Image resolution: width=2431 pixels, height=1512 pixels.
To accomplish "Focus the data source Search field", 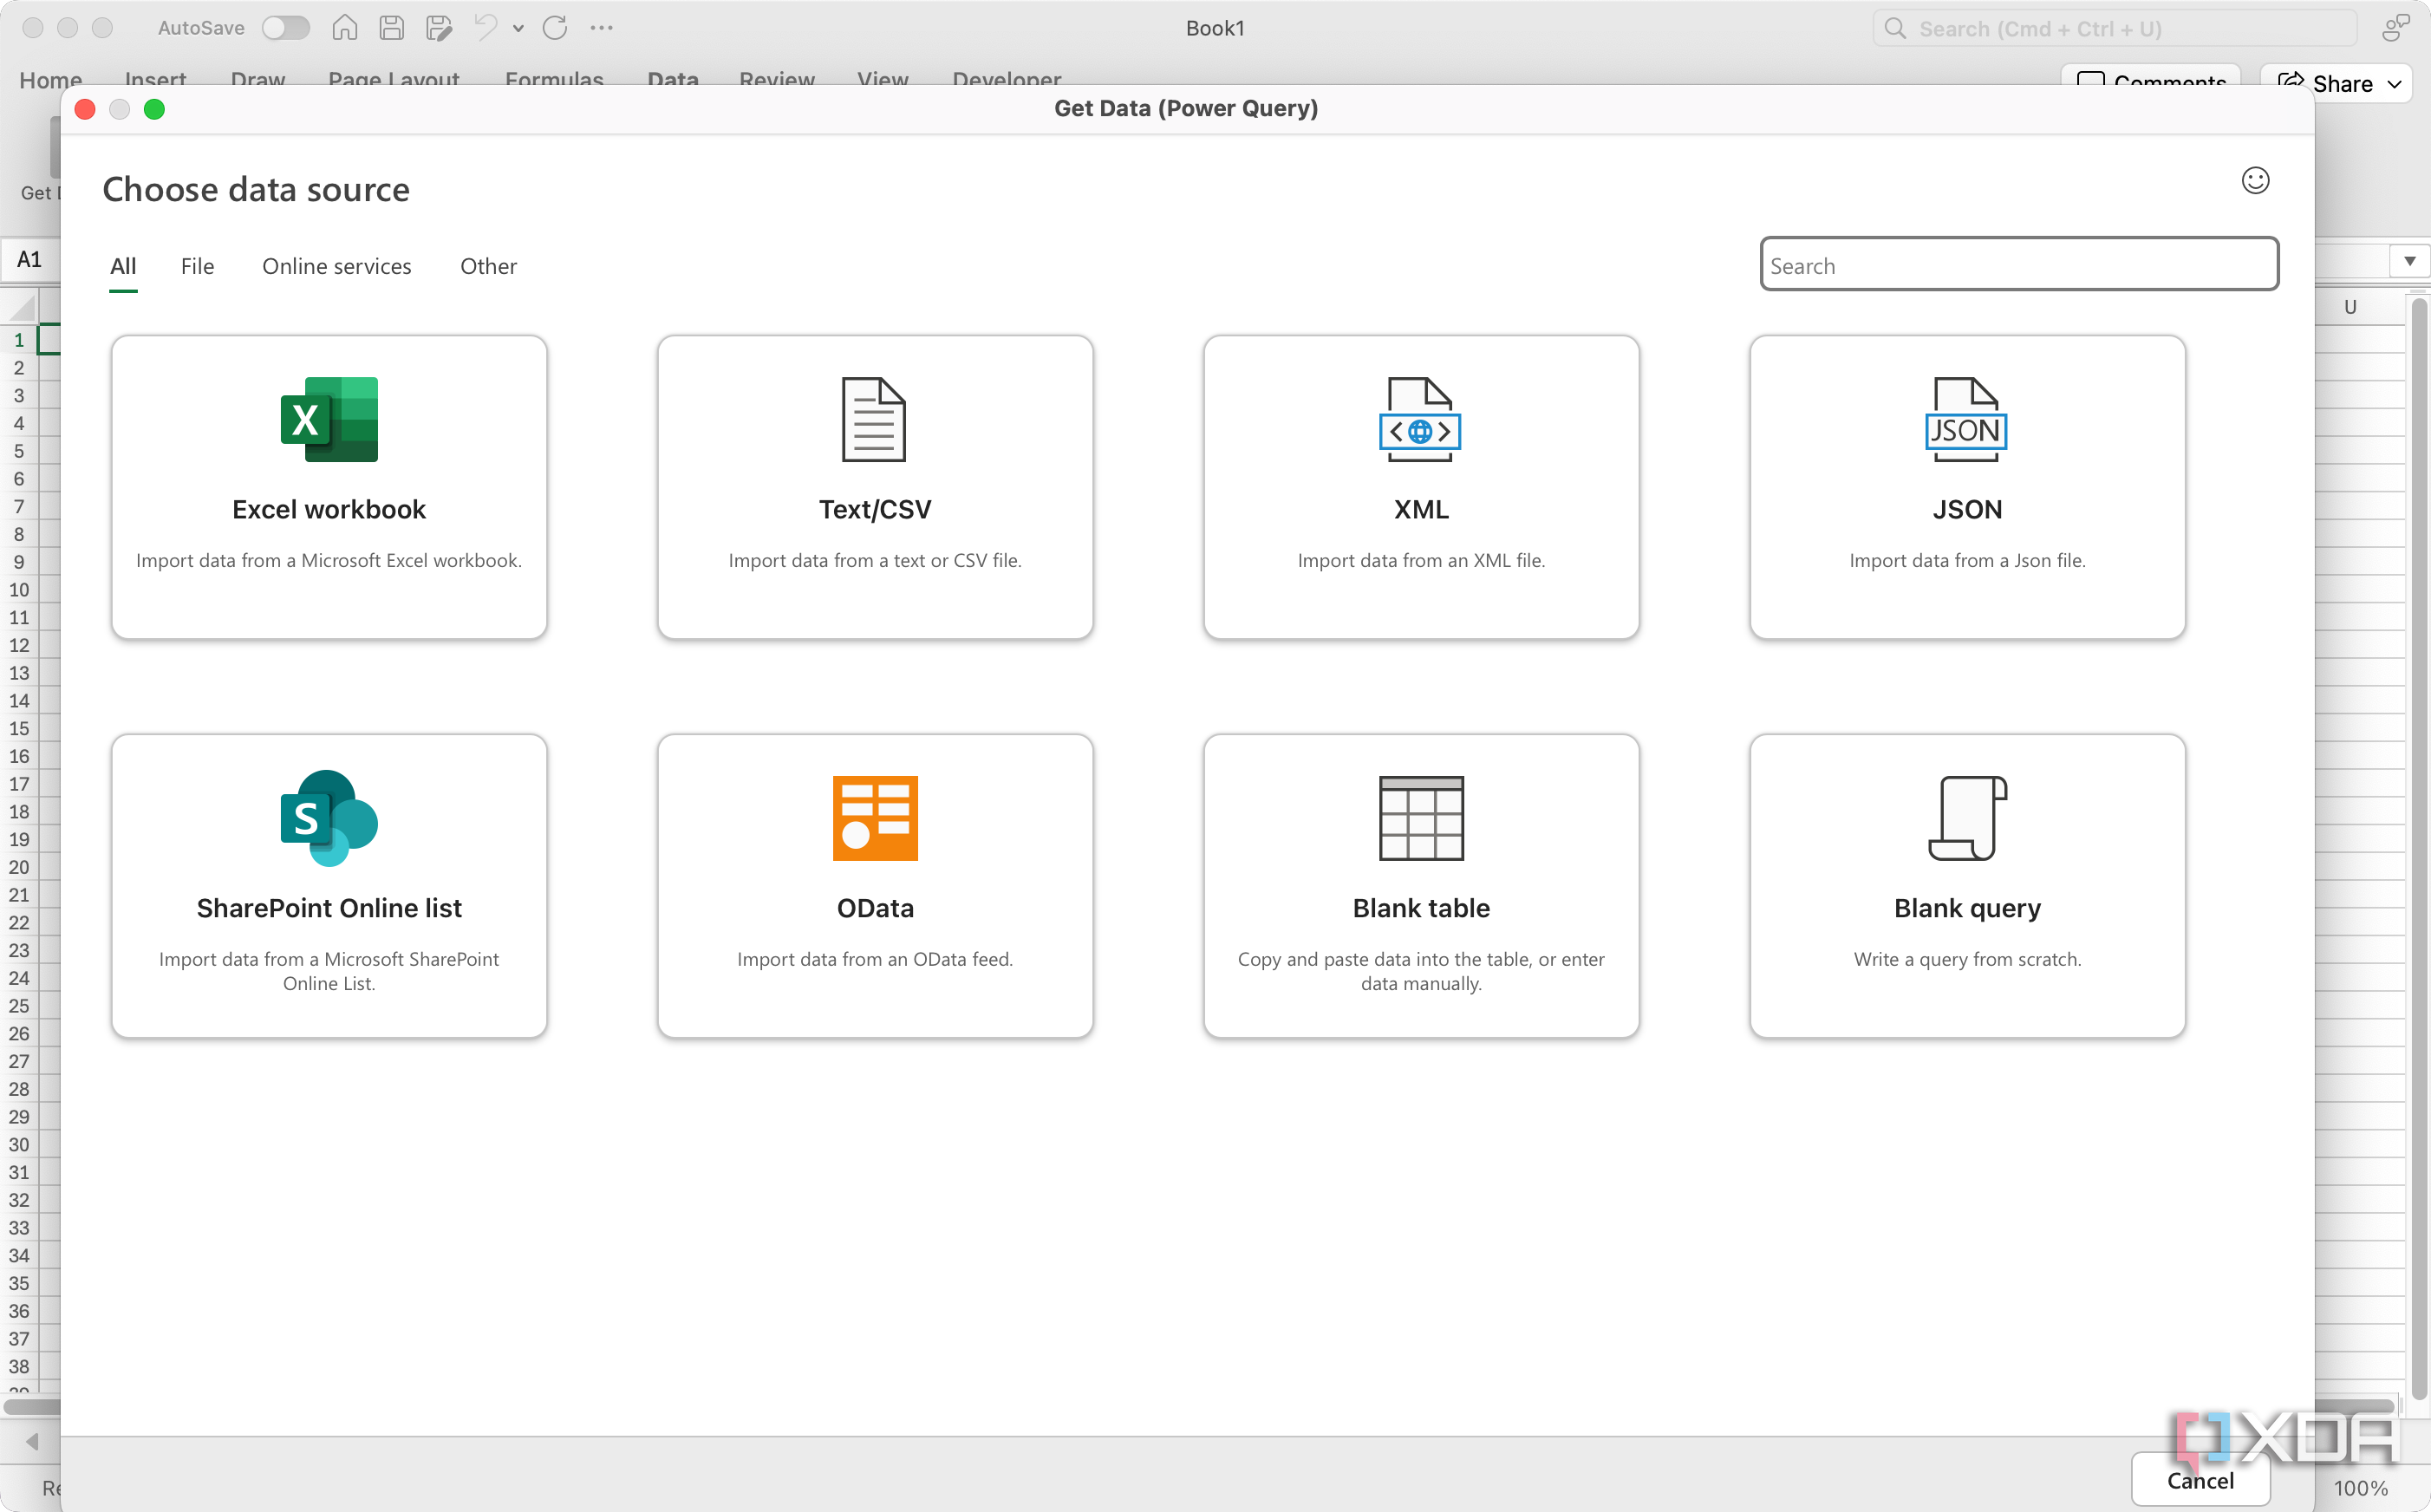I will point(2019,264).
